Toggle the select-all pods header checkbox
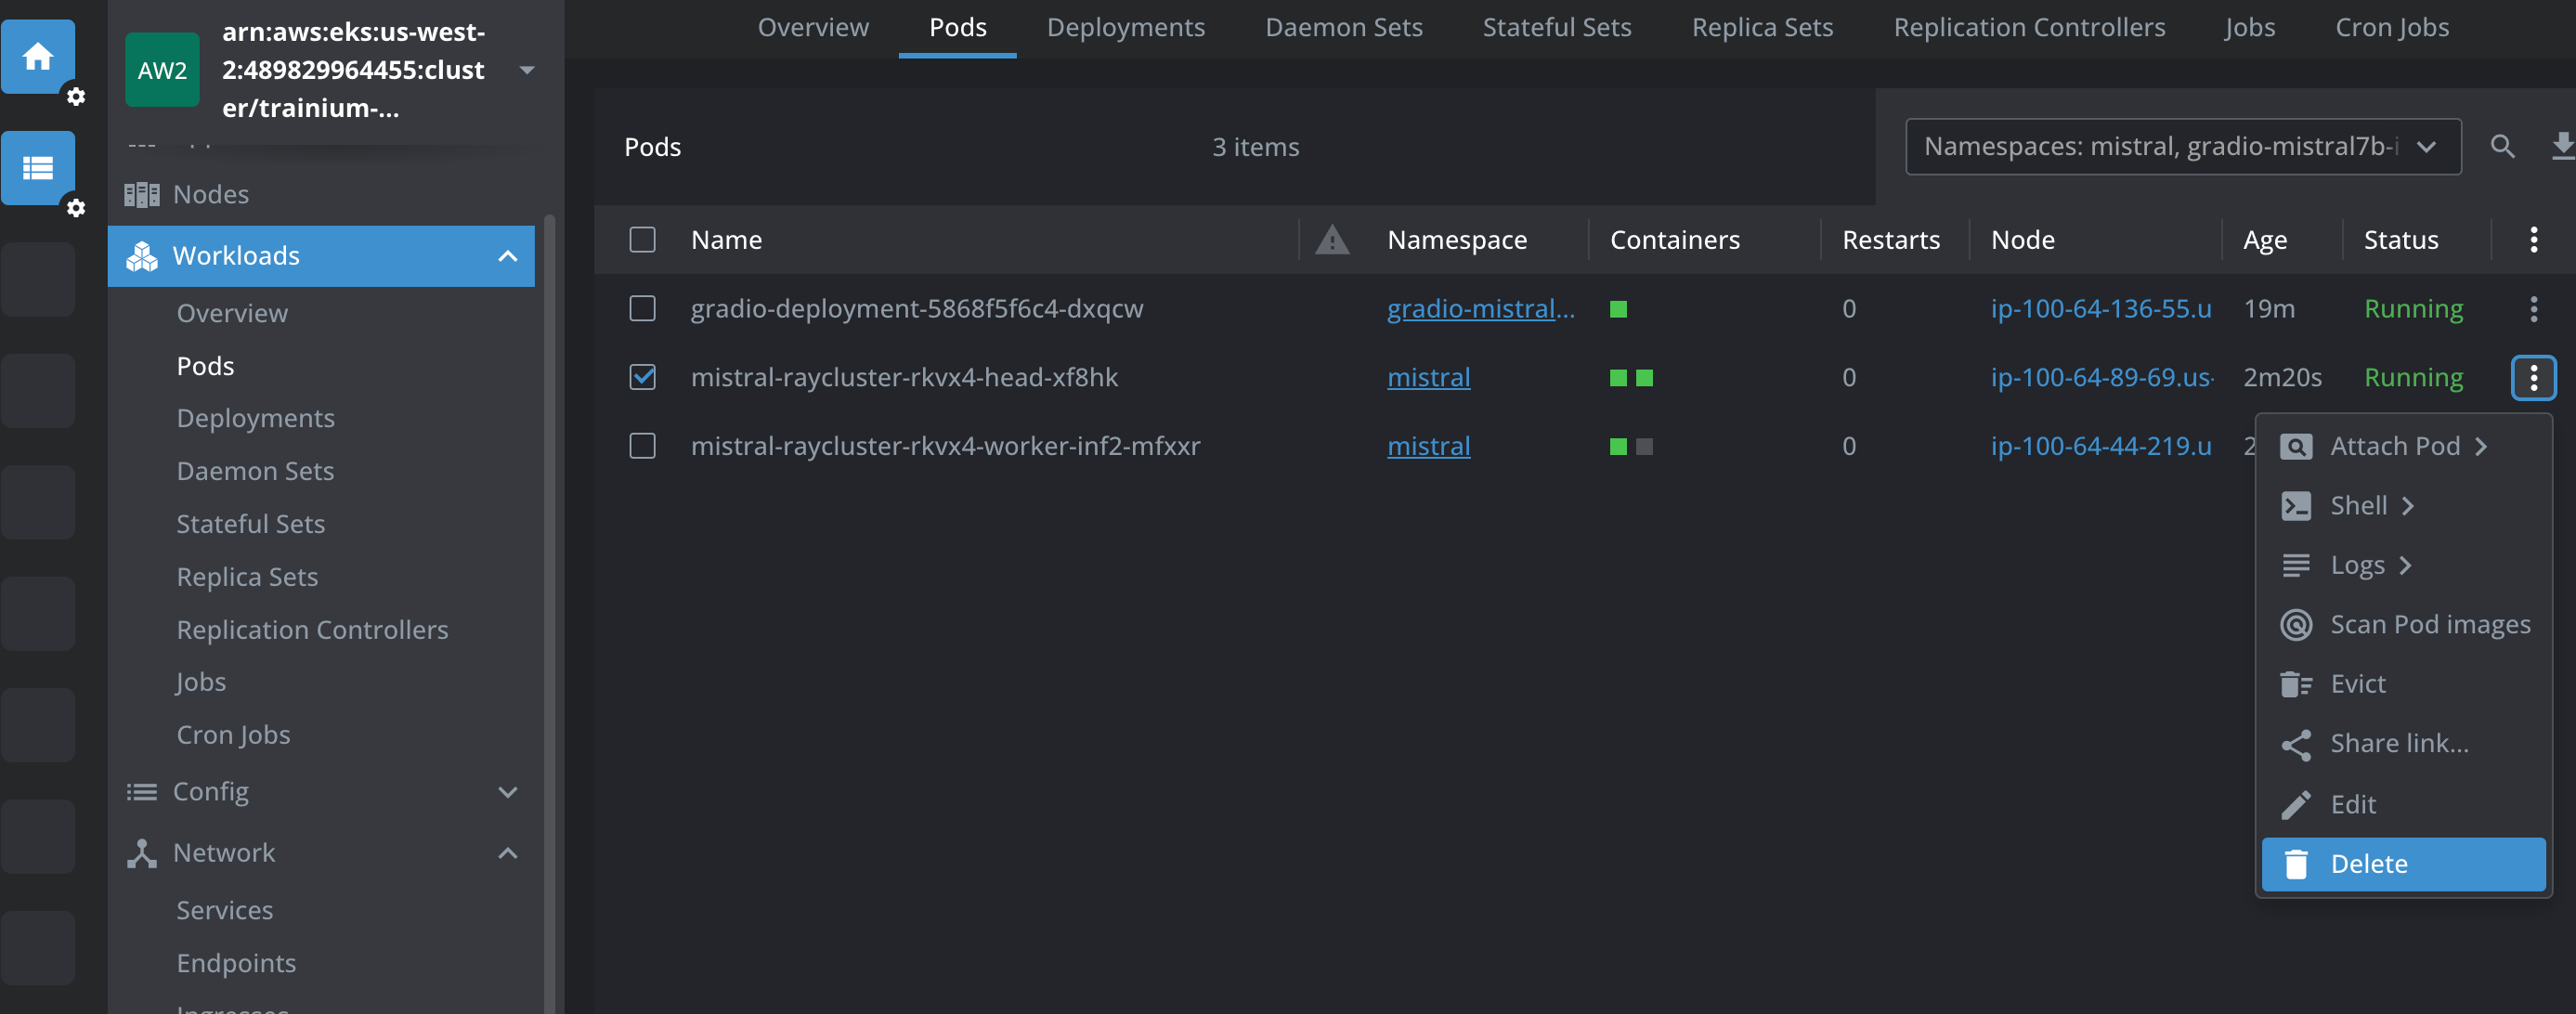The width and height of the screenshot is (2576, 1014). click(642, 240)
